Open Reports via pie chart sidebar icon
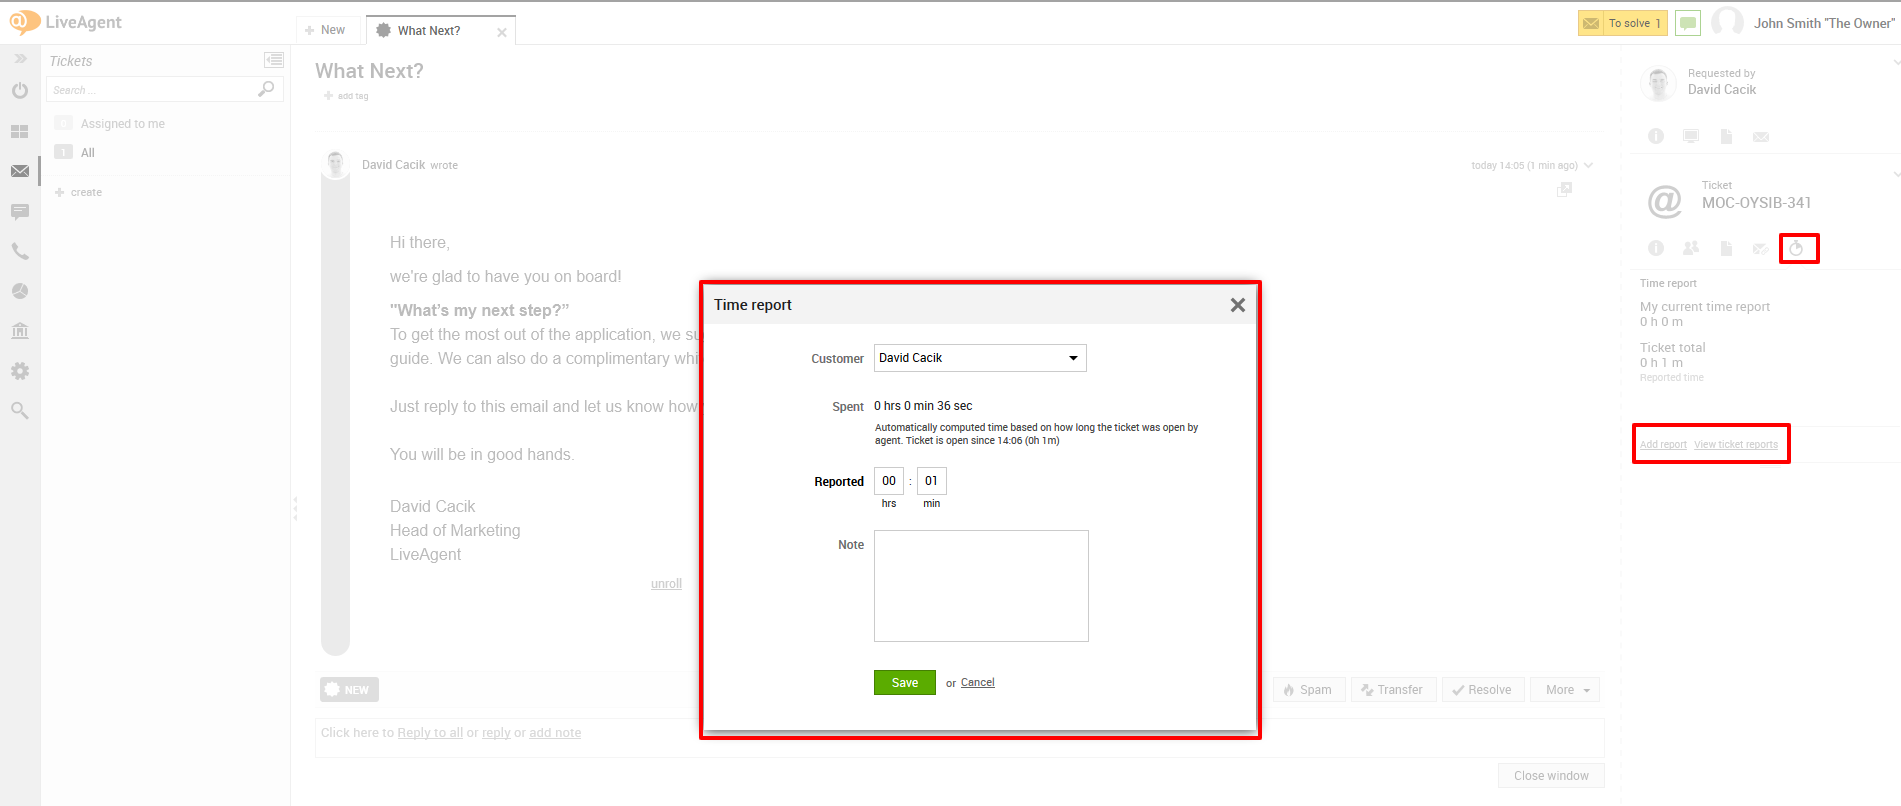The height and width of the screenshot is (806, 1901). coord(20,291)
